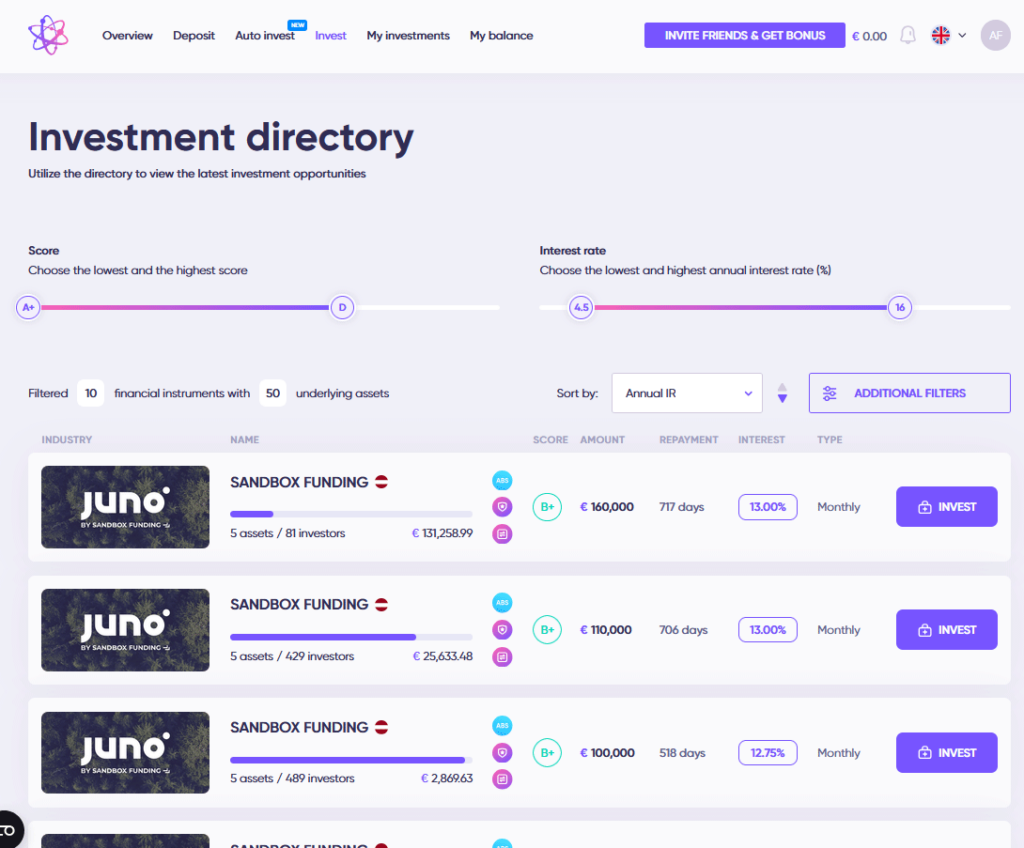The image size is (1024, 848).
Task: Click the filters sliders icon
Action: pyautogui.click(x=829, y=393)
